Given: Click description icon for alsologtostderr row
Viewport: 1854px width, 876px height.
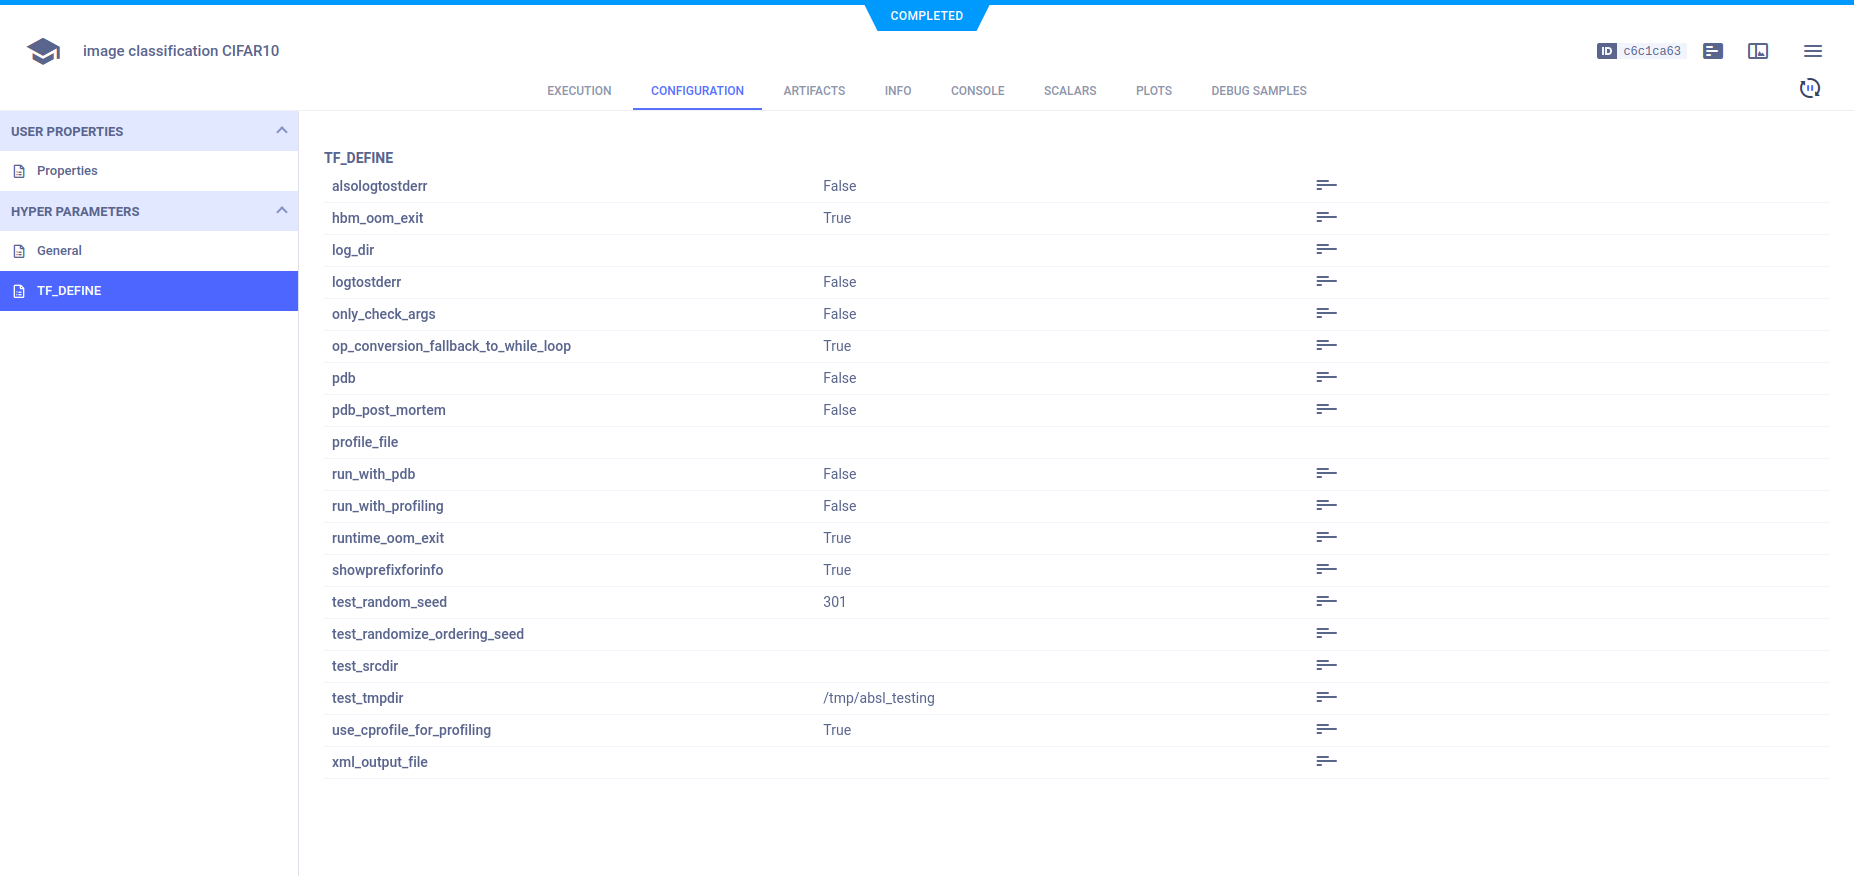Looking at the screenshot, I should pyautogui.click(x=1326, y=186).
